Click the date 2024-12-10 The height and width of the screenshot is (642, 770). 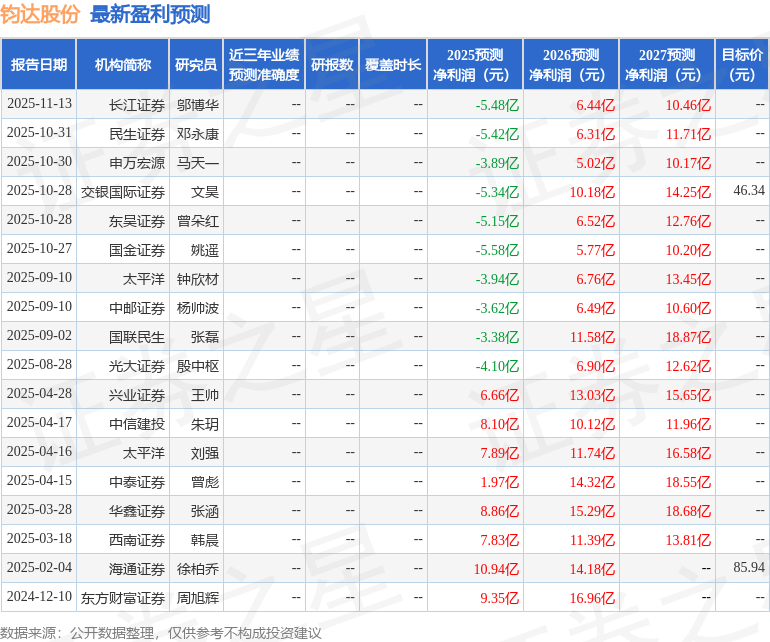[39, 596]
